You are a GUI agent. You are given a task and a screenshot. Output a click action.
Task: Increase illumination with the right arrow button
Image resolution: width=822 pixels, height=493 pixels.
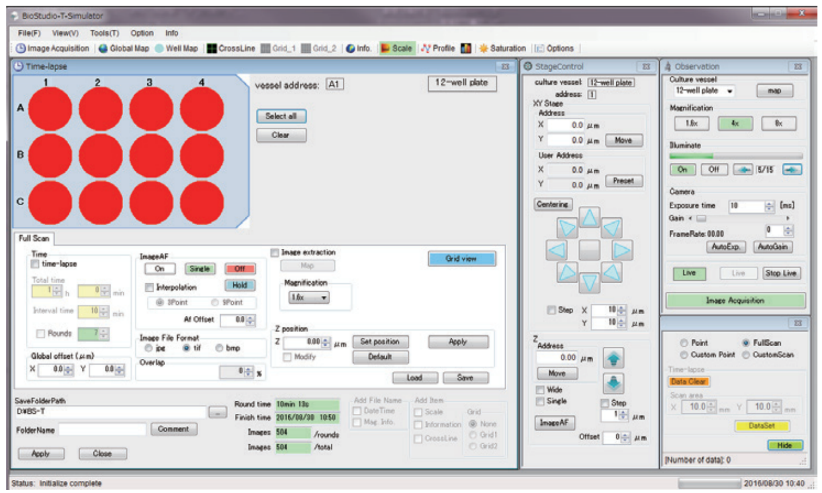pos(792,169)
